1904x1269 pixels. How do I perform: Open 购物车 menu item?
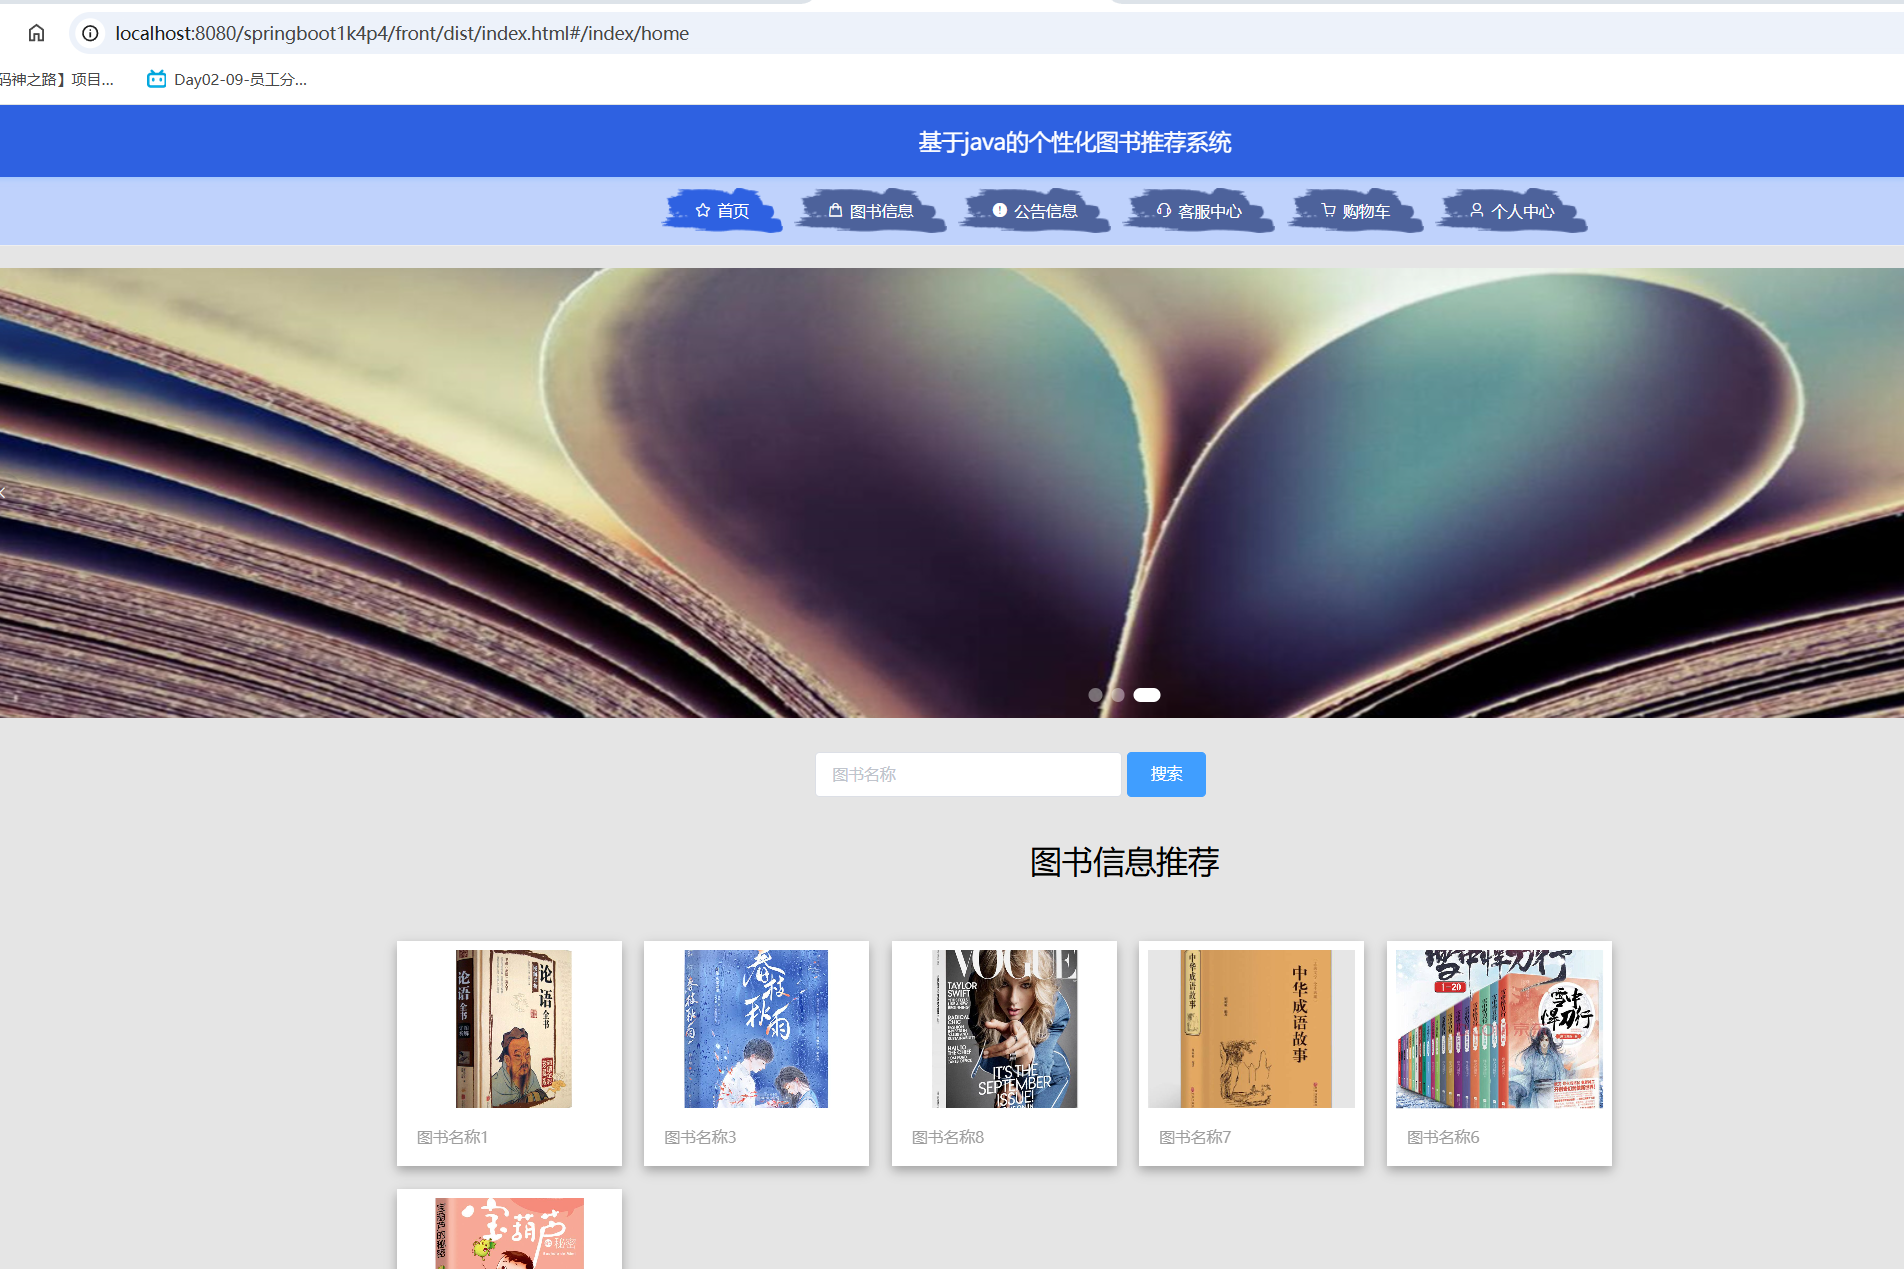click(1356, 211)
